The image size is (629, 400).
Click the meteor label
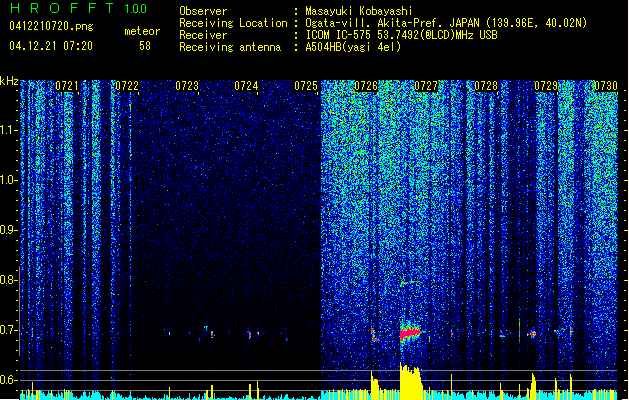142,31
